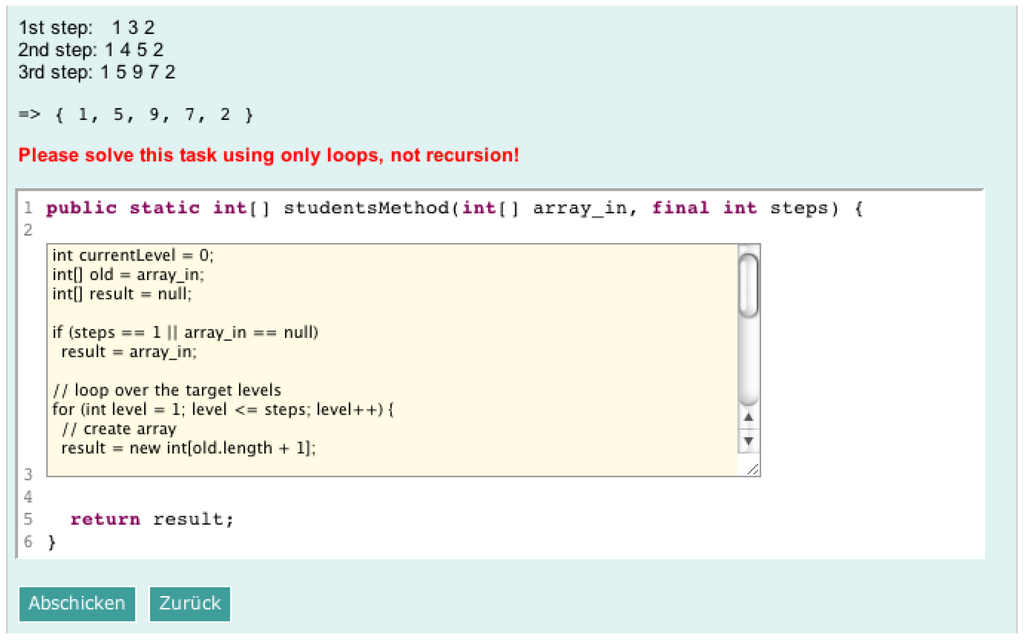Click the Abschicken submit button
Image resolution: width=1024 pixels, height=641 pixels.
pyautogui.click(x=77, y=603)
